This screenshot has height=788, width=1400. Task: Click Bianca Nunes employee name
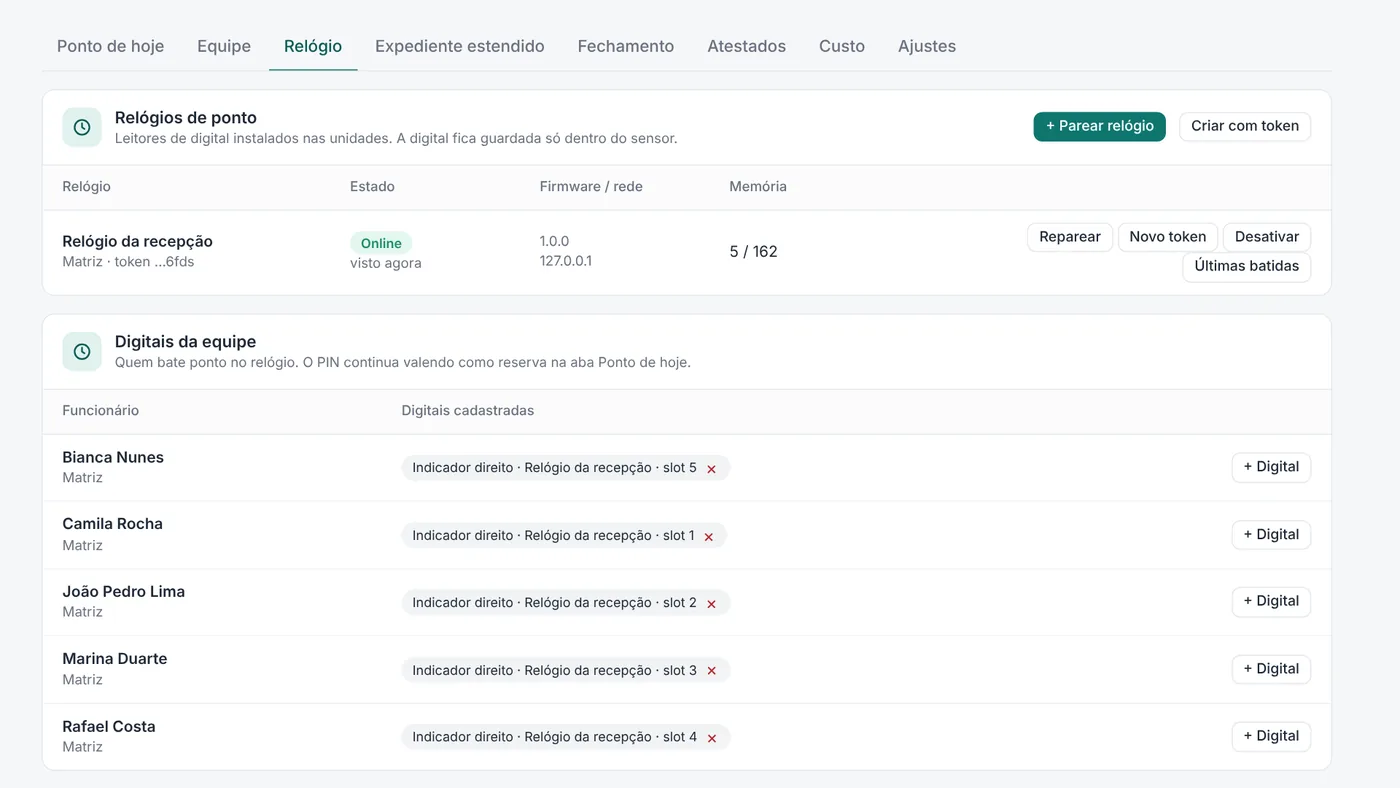point(113,457)
